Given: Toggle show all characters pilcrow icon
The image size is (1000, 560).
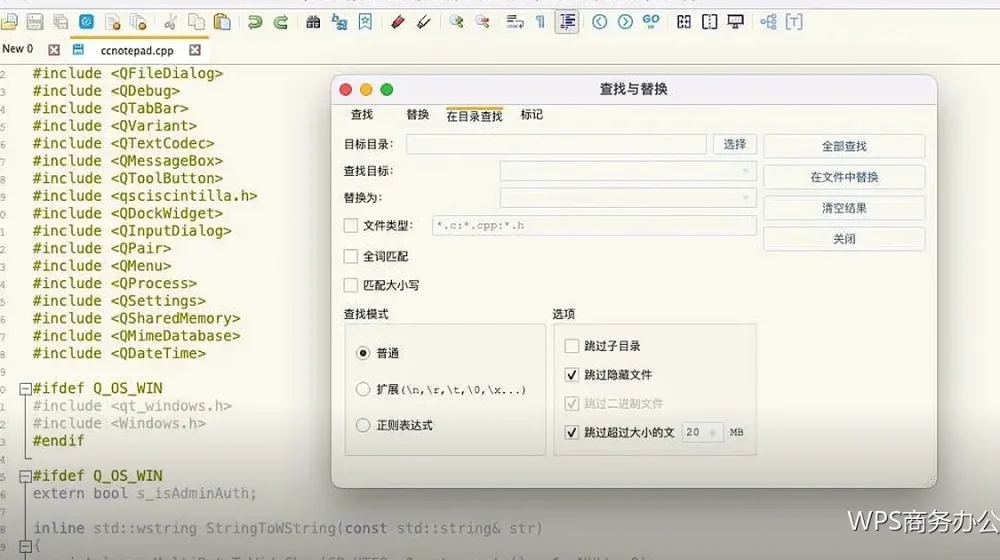Looking at the screenshot, I should click(x=540, y=22).
